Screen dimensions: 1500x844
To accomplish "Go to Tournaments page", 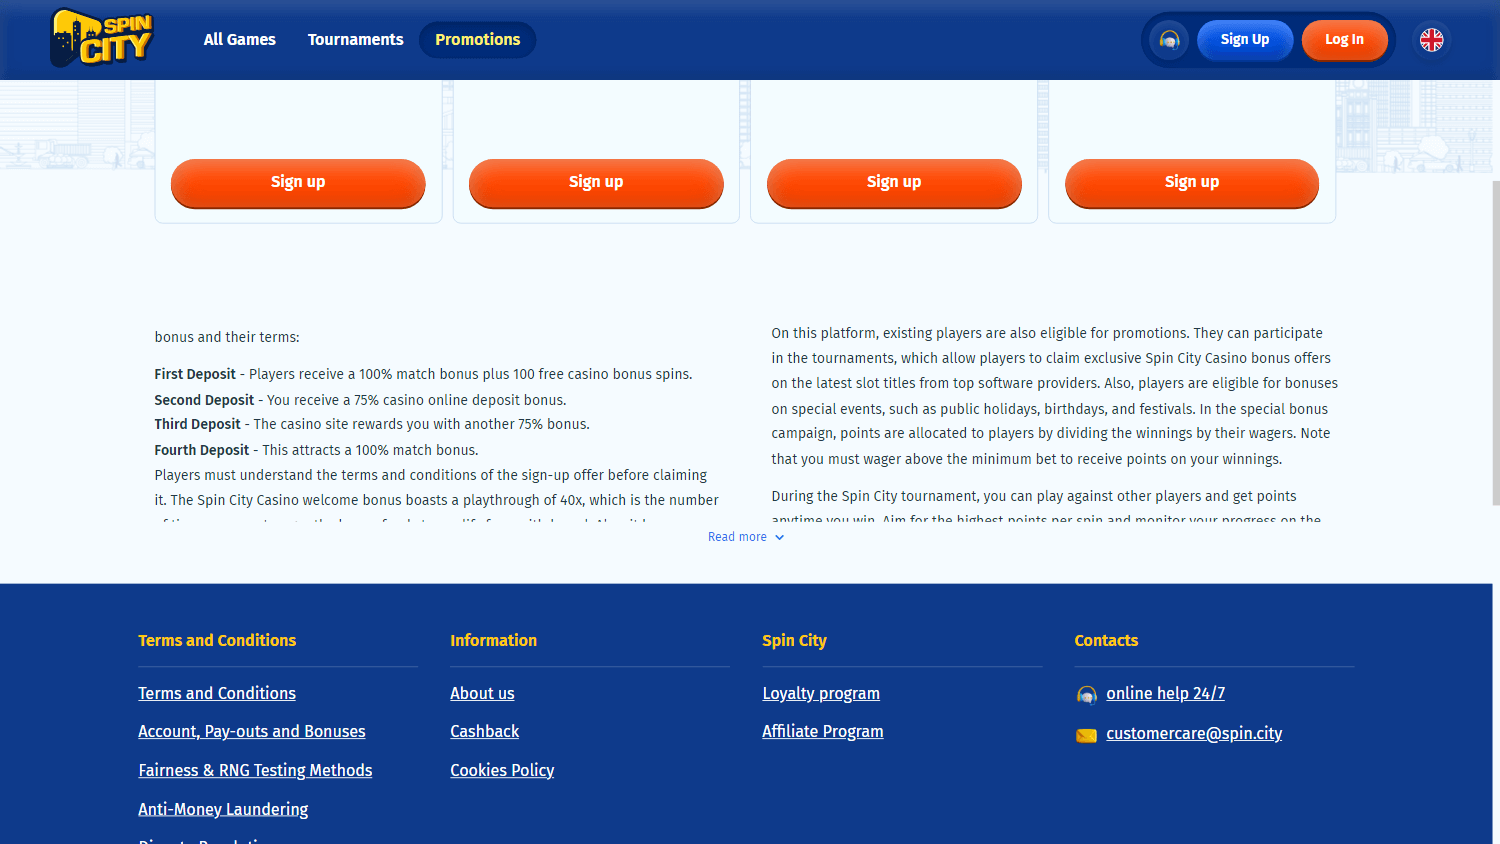I will point(356,40).
